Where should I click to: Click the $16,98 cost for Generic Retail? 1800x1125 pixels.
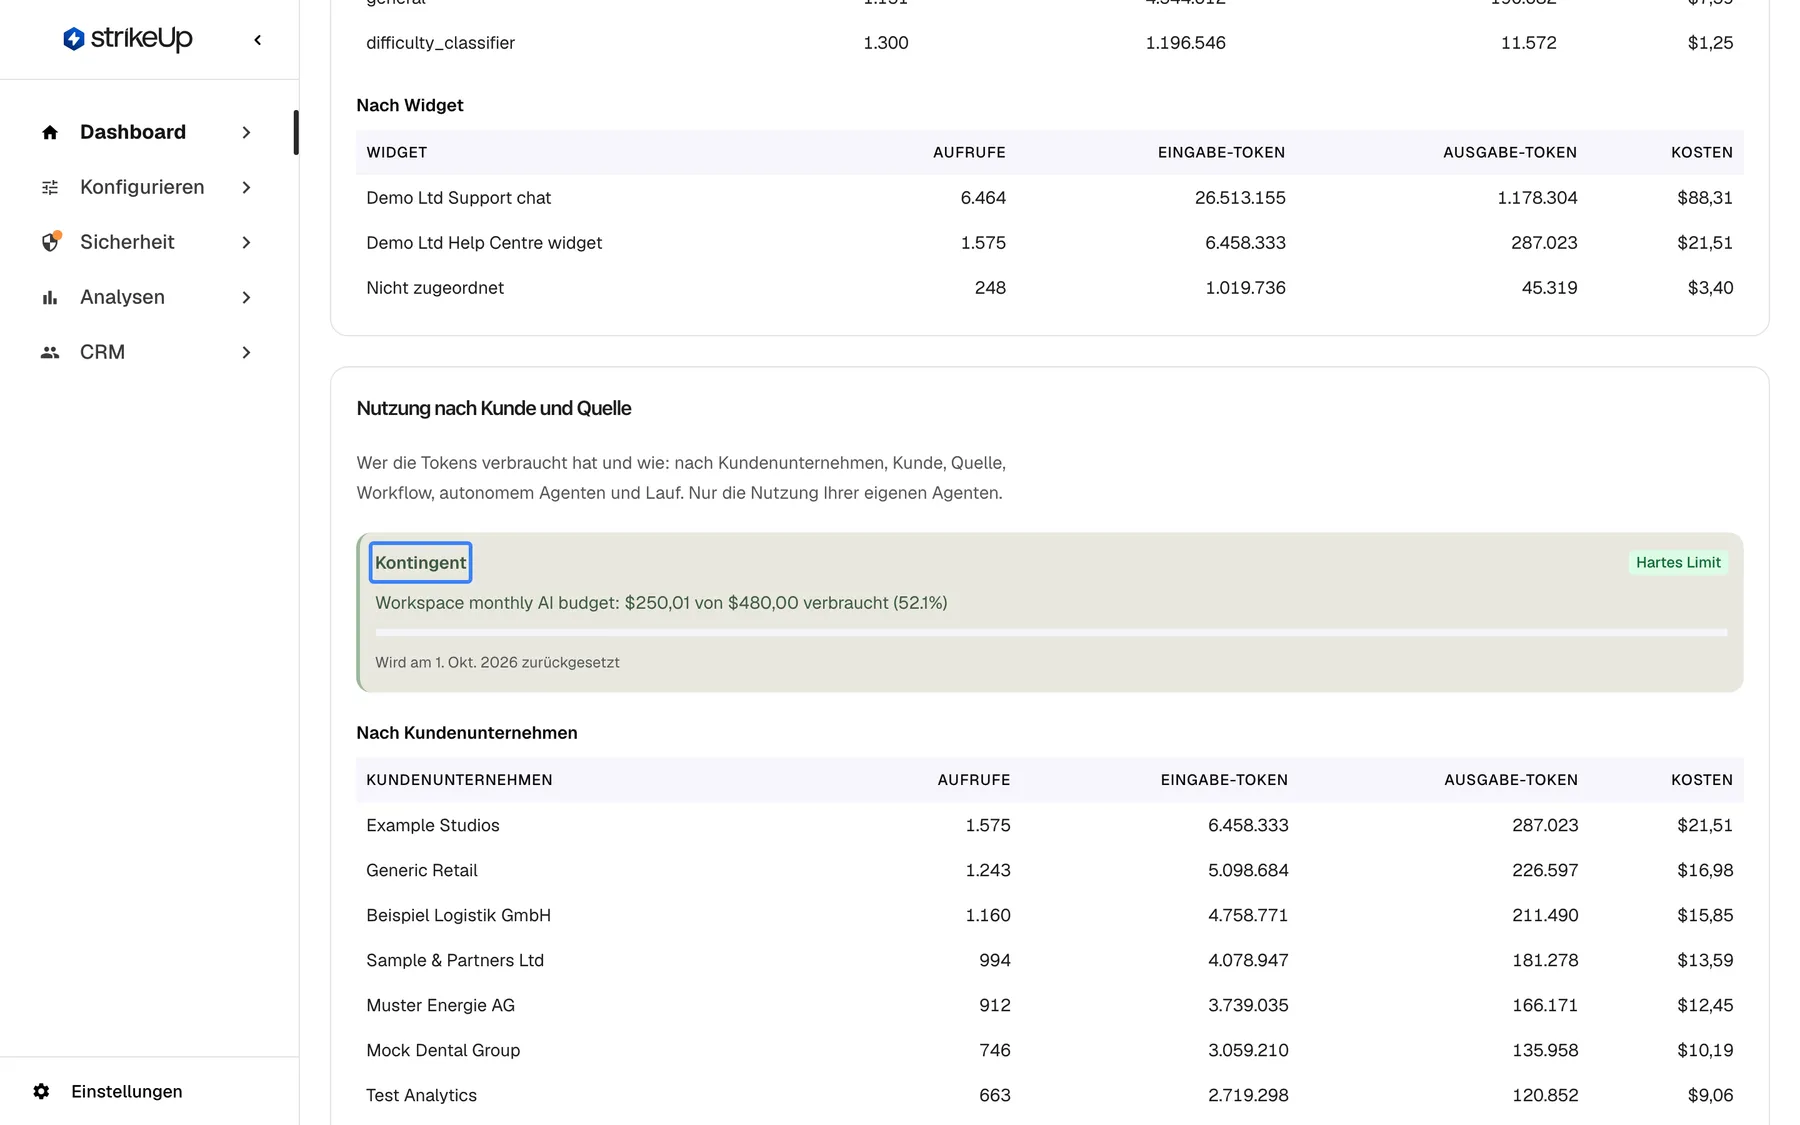coord(1705,870)
